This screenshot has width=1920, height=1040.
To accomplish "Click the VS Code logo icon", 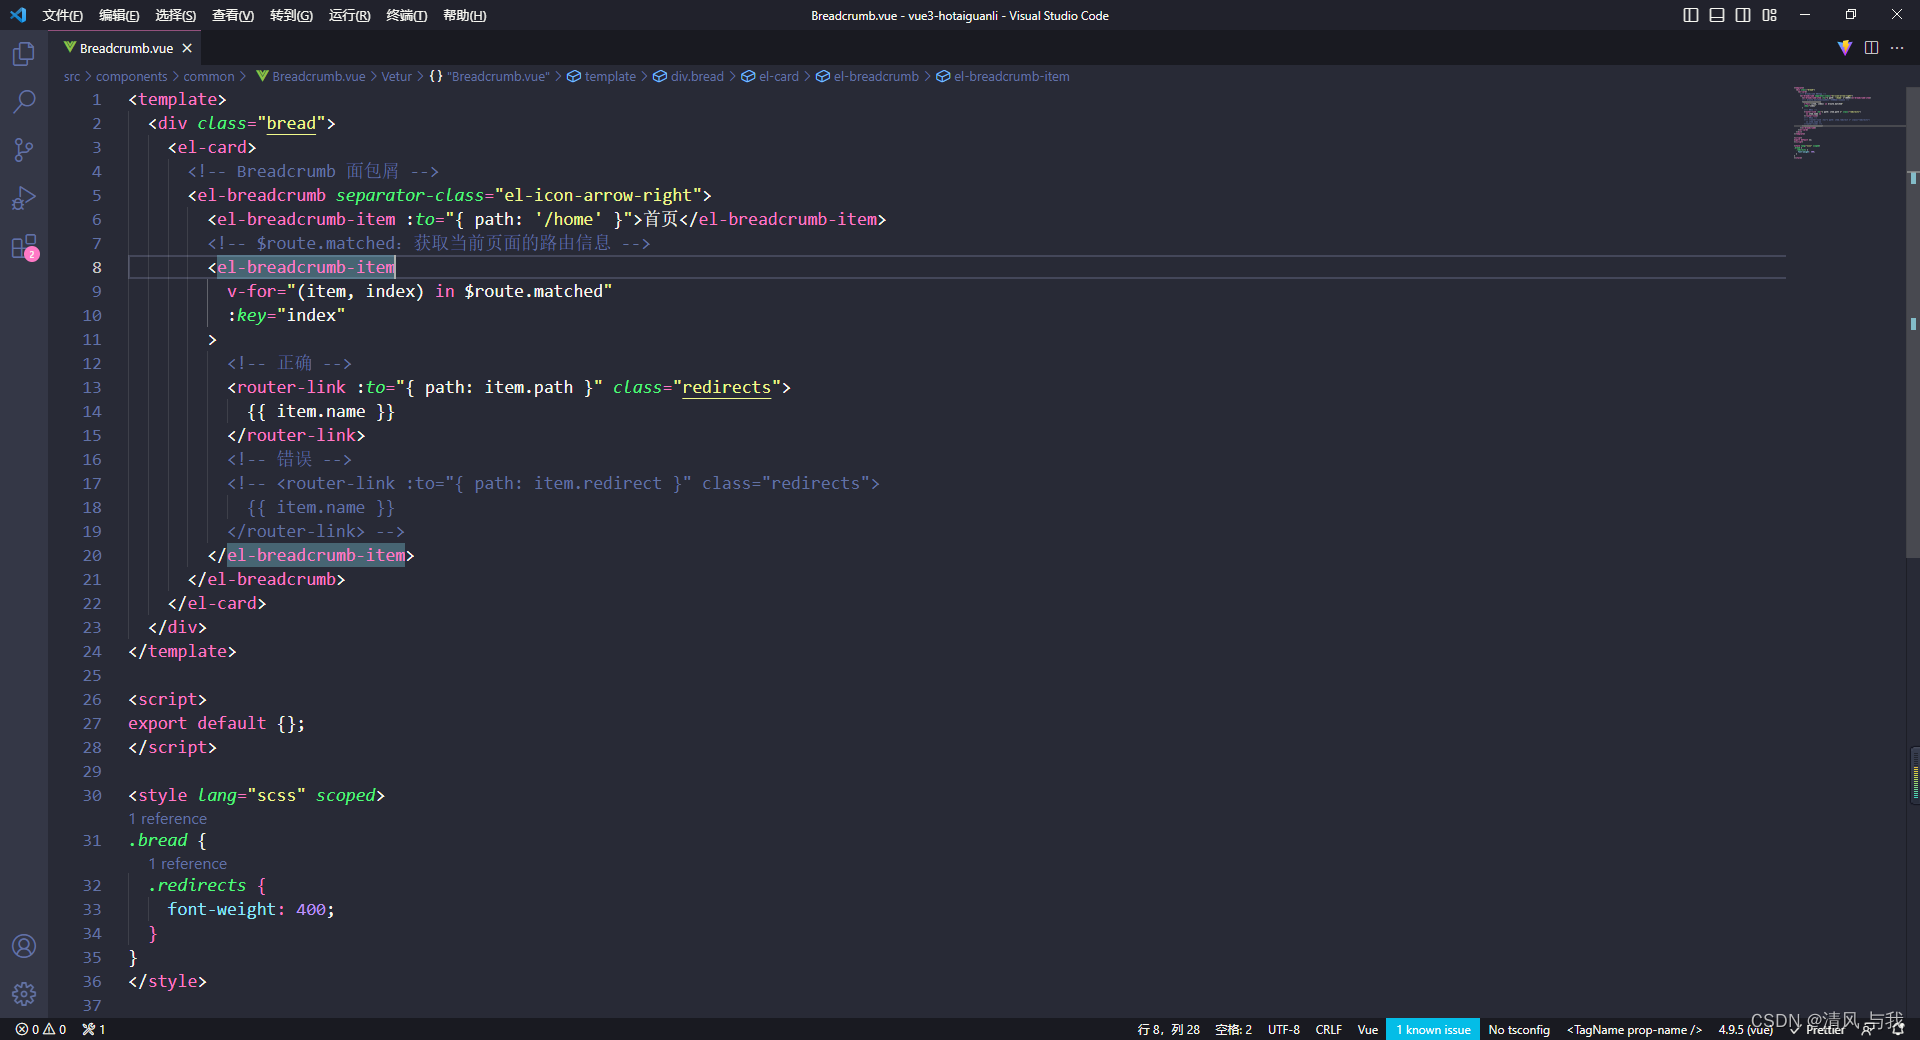I will (18, 15).
